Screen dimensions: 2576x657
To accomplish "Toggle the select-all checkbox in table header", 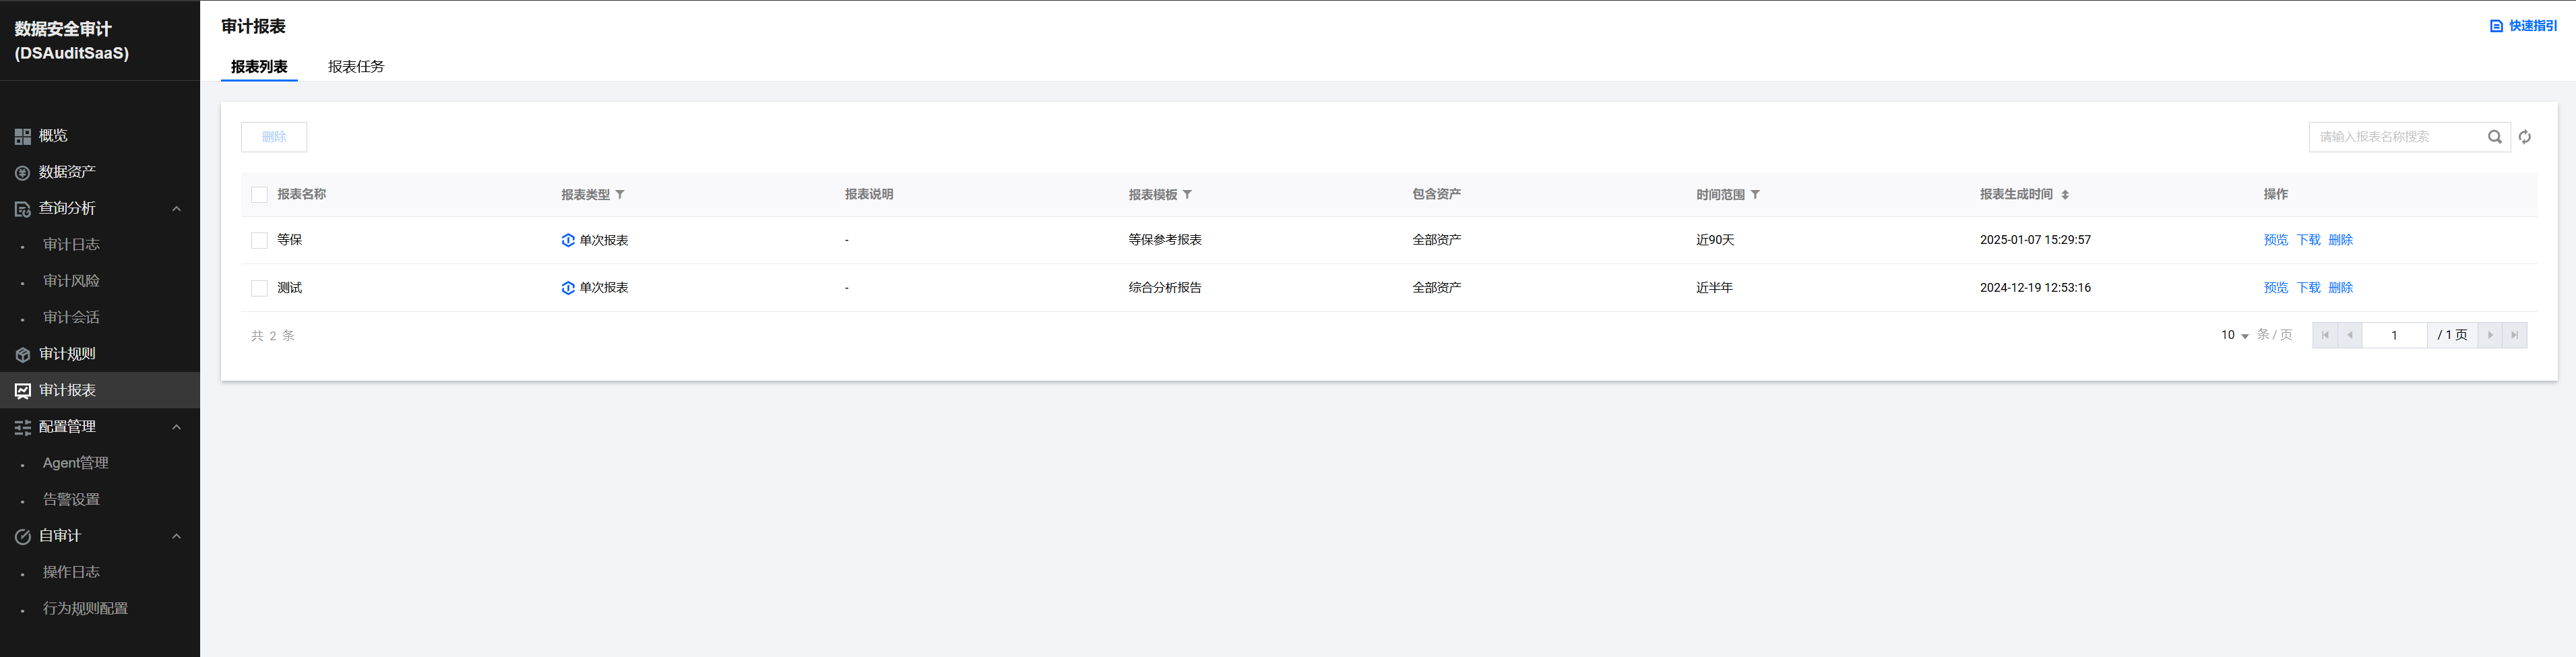I will (x=259, y=195).
